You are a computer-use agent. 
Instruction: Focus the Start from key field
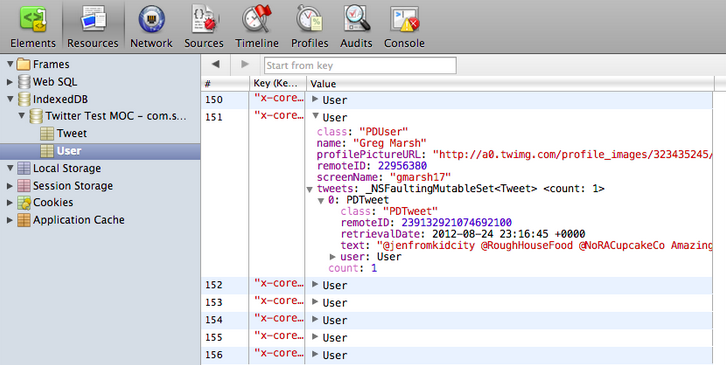(360, 65)
